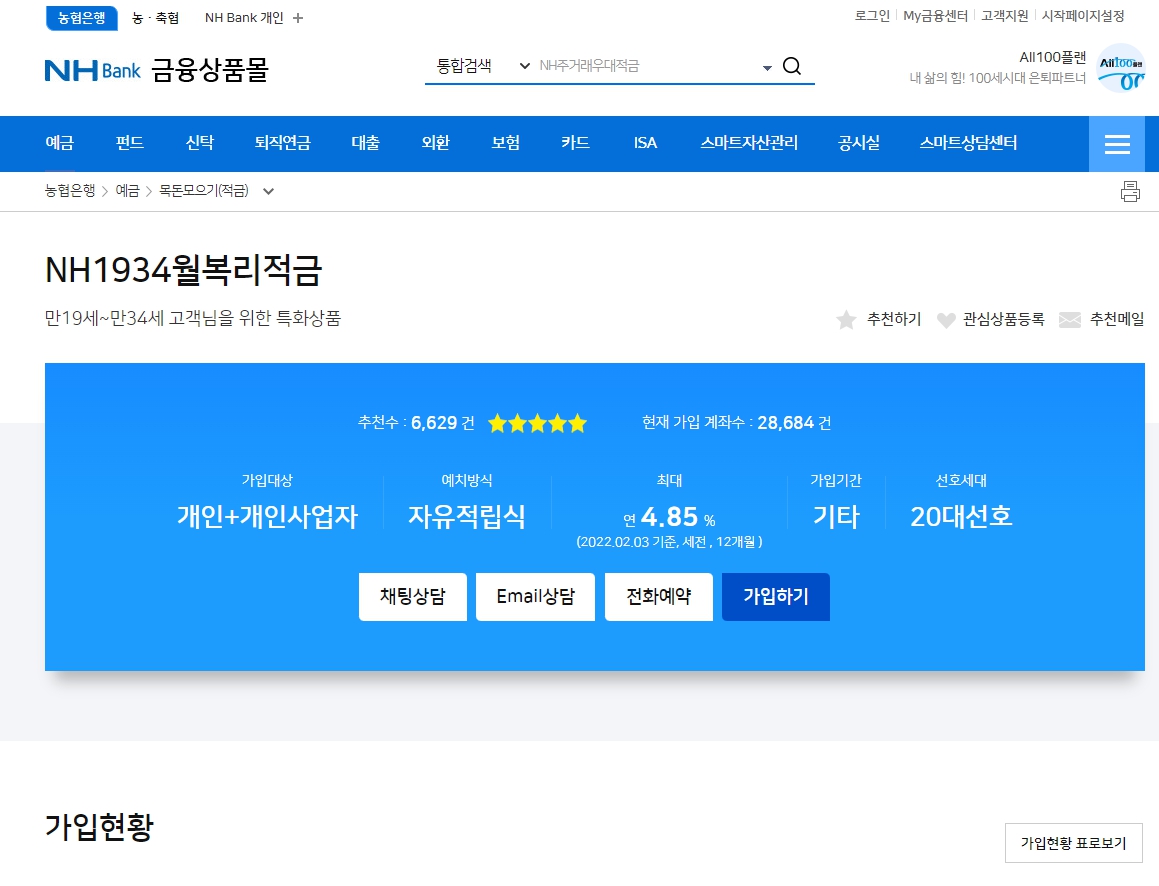Click the 6,629 recommendation count
Image resolution: width=1159 pixels, height=886 pixels.
(x=434, y=423)
